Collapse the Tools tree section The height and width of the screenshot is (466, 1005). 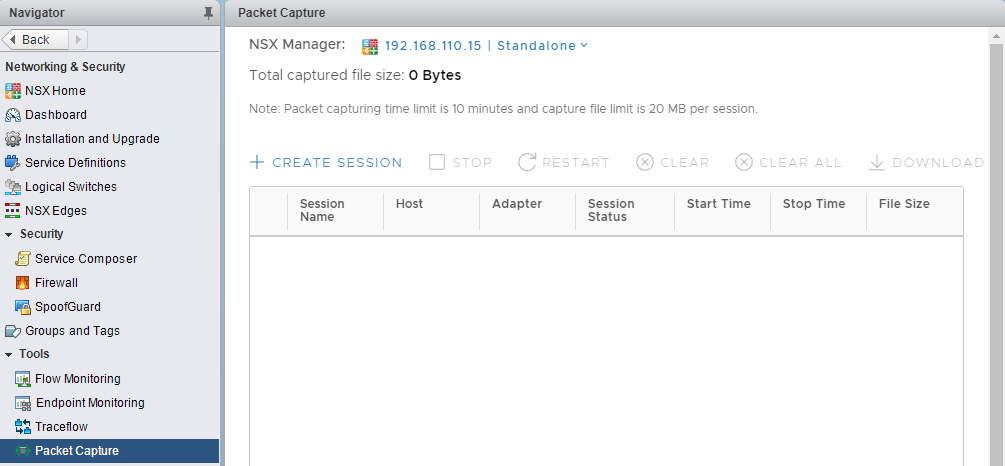(9, 355)
